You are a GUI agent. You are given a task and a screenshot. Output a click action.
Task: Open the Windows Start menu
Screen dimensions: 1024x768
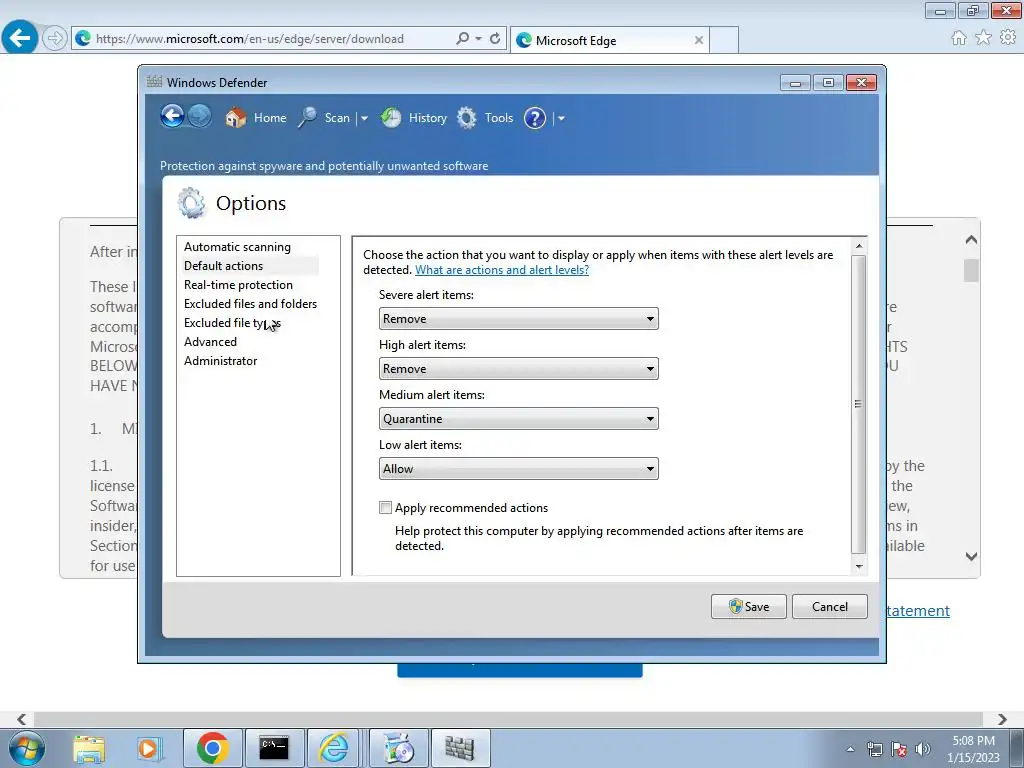tap(27, 748)
